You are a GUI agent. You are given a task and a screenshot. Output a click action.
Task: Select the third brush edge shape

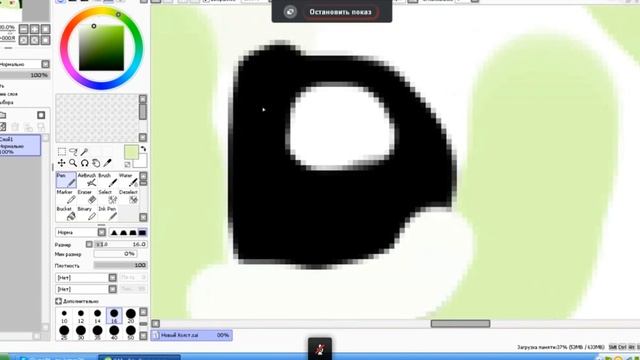pos(133,233)
